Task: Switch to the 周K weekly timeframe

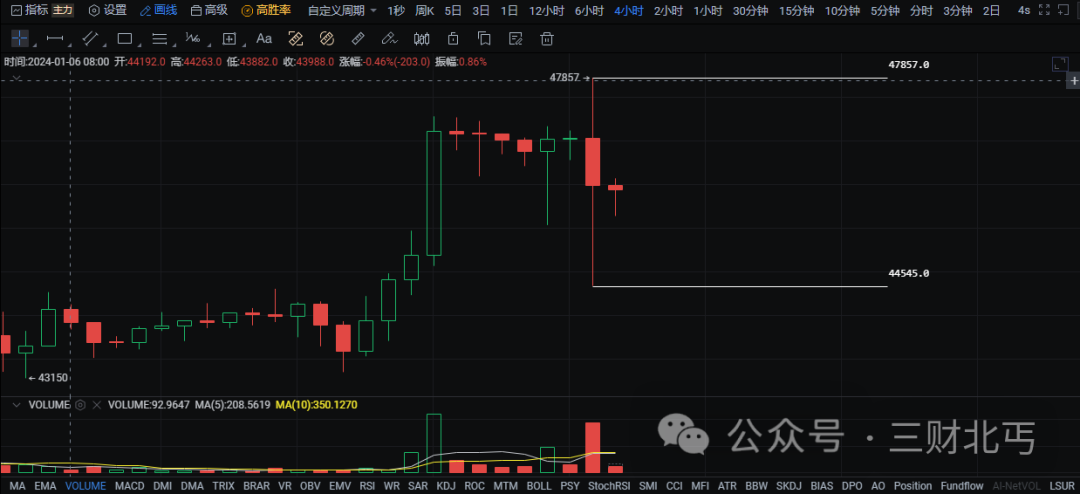Action: (x=424, y=10)
